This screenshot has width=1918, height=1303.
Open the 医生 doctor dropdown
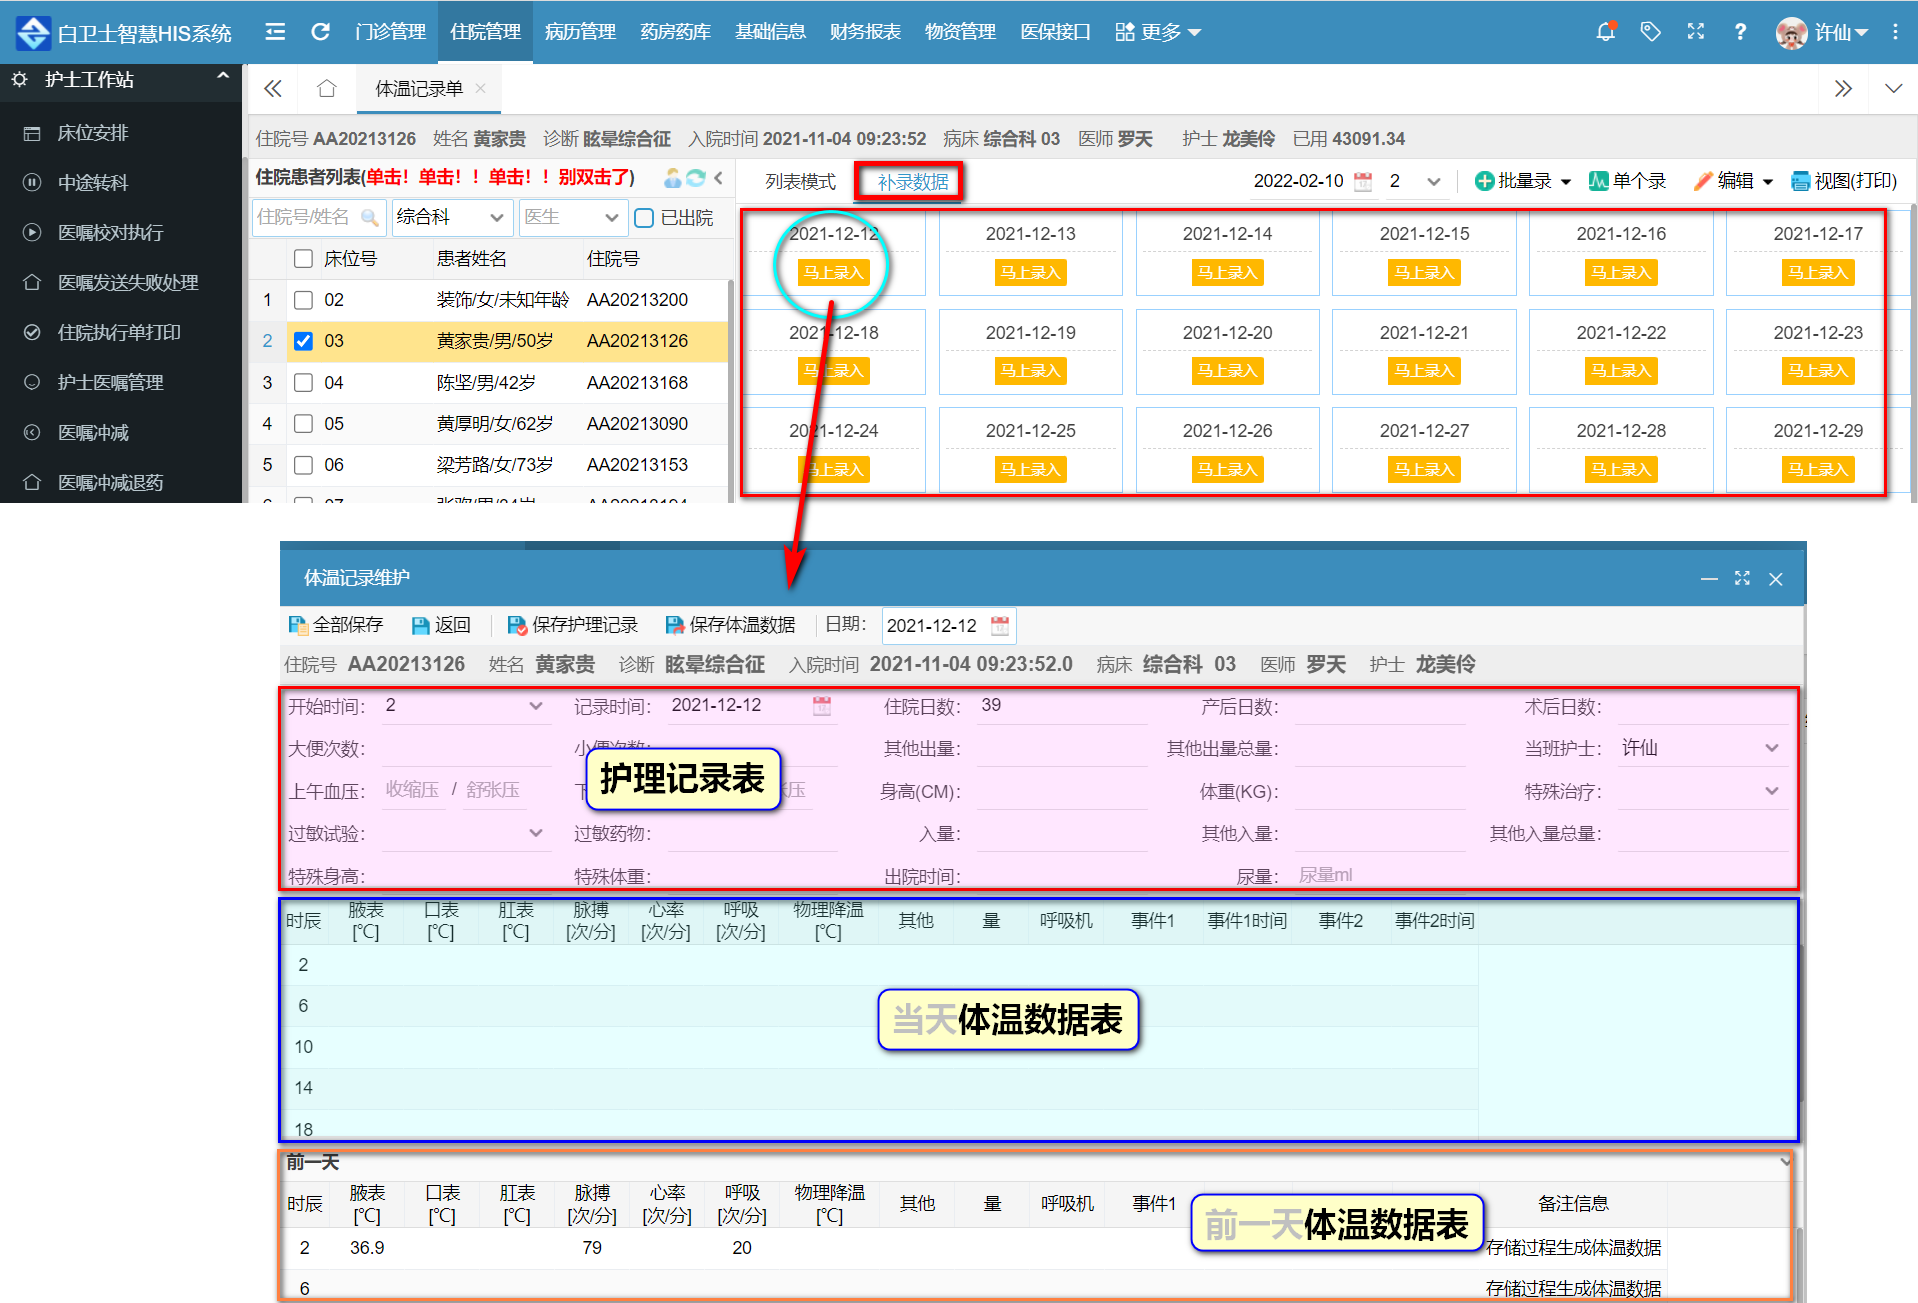pos(573,218)
